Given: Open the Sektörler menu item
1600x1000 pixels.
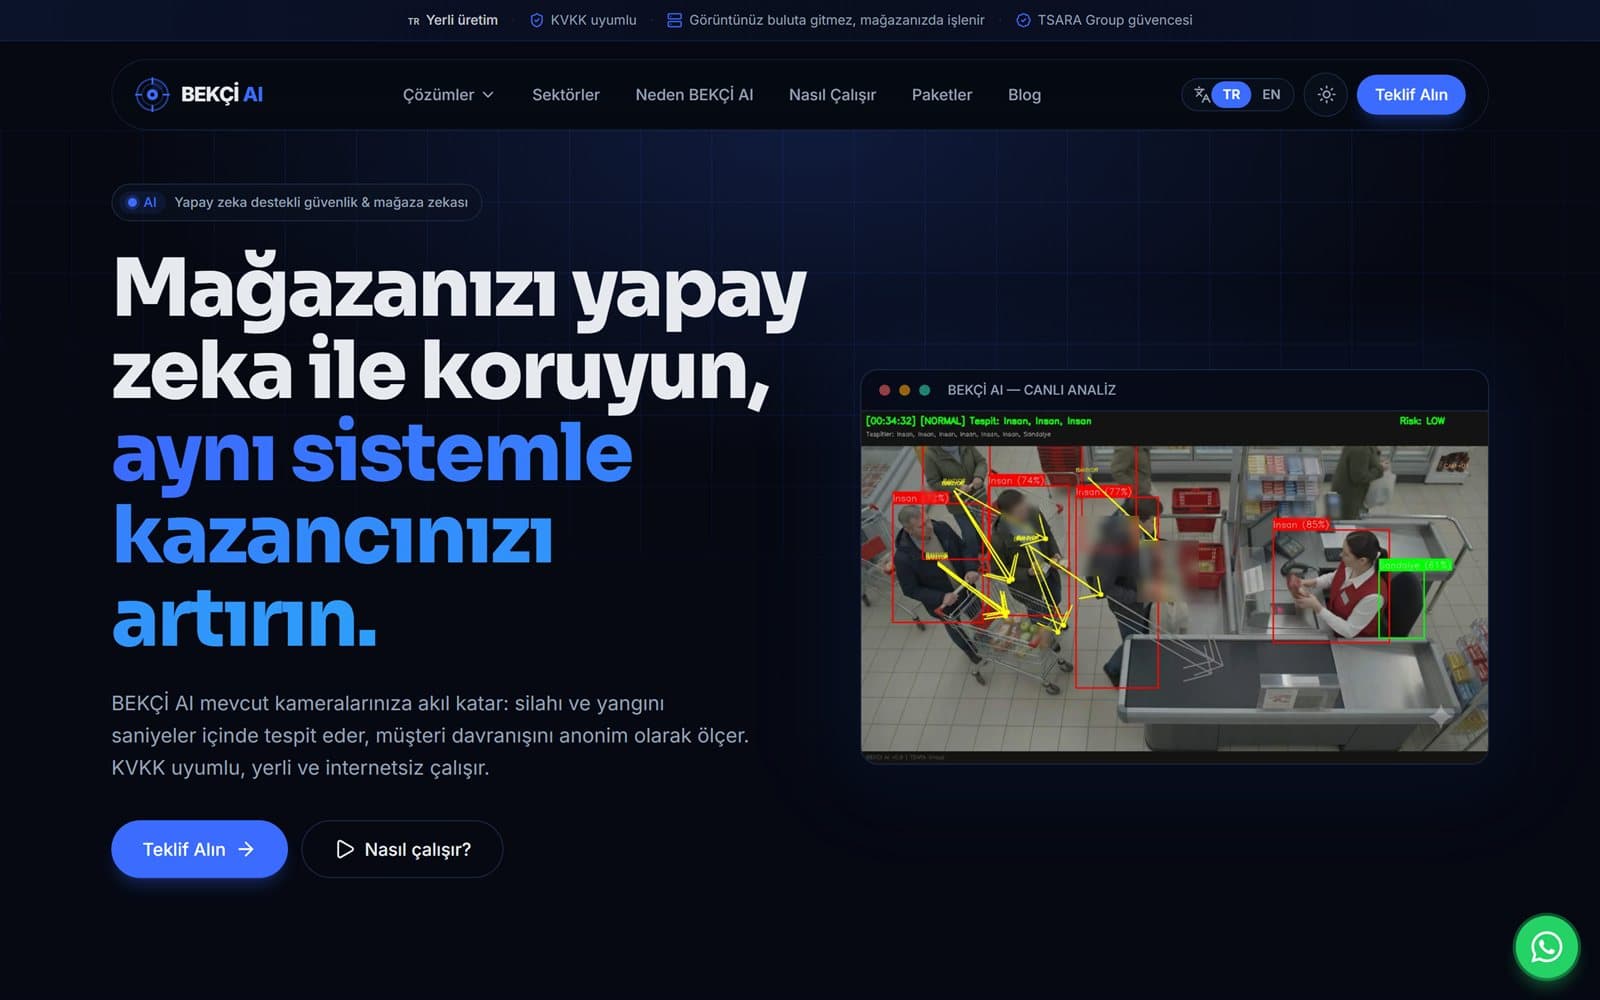Looking at the screenshot, I should click(566, 94).
